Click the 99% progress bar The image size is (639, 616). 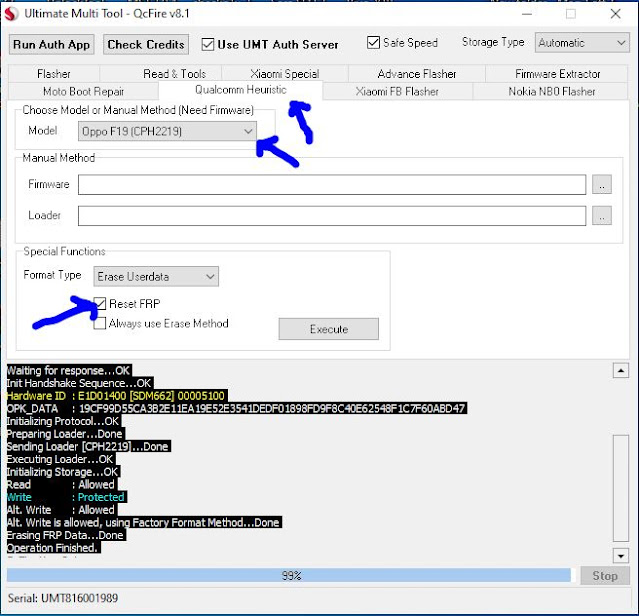(291, 576)
